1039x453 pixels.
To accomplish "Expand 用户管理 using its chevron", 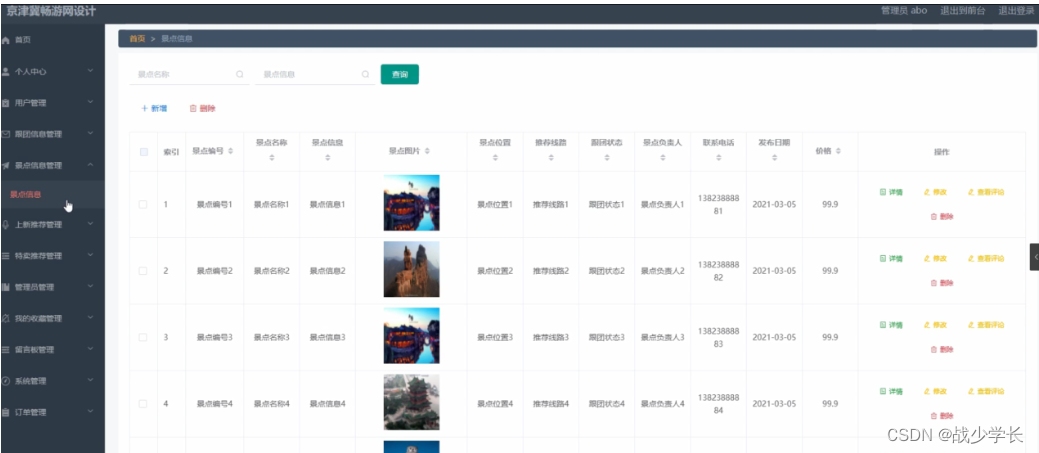I will [91, 103].
